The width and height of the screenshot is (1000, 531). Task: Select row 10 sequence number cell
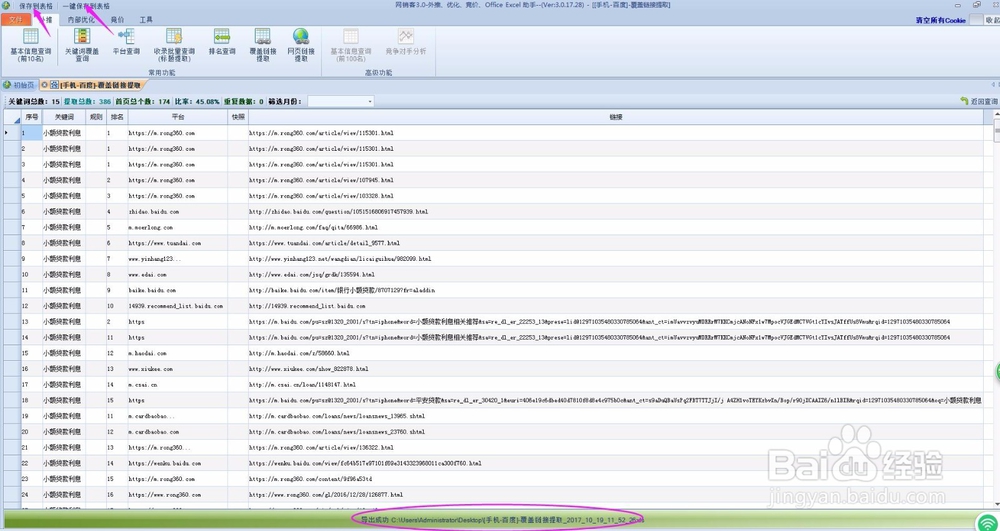click(x=31, y=275)
